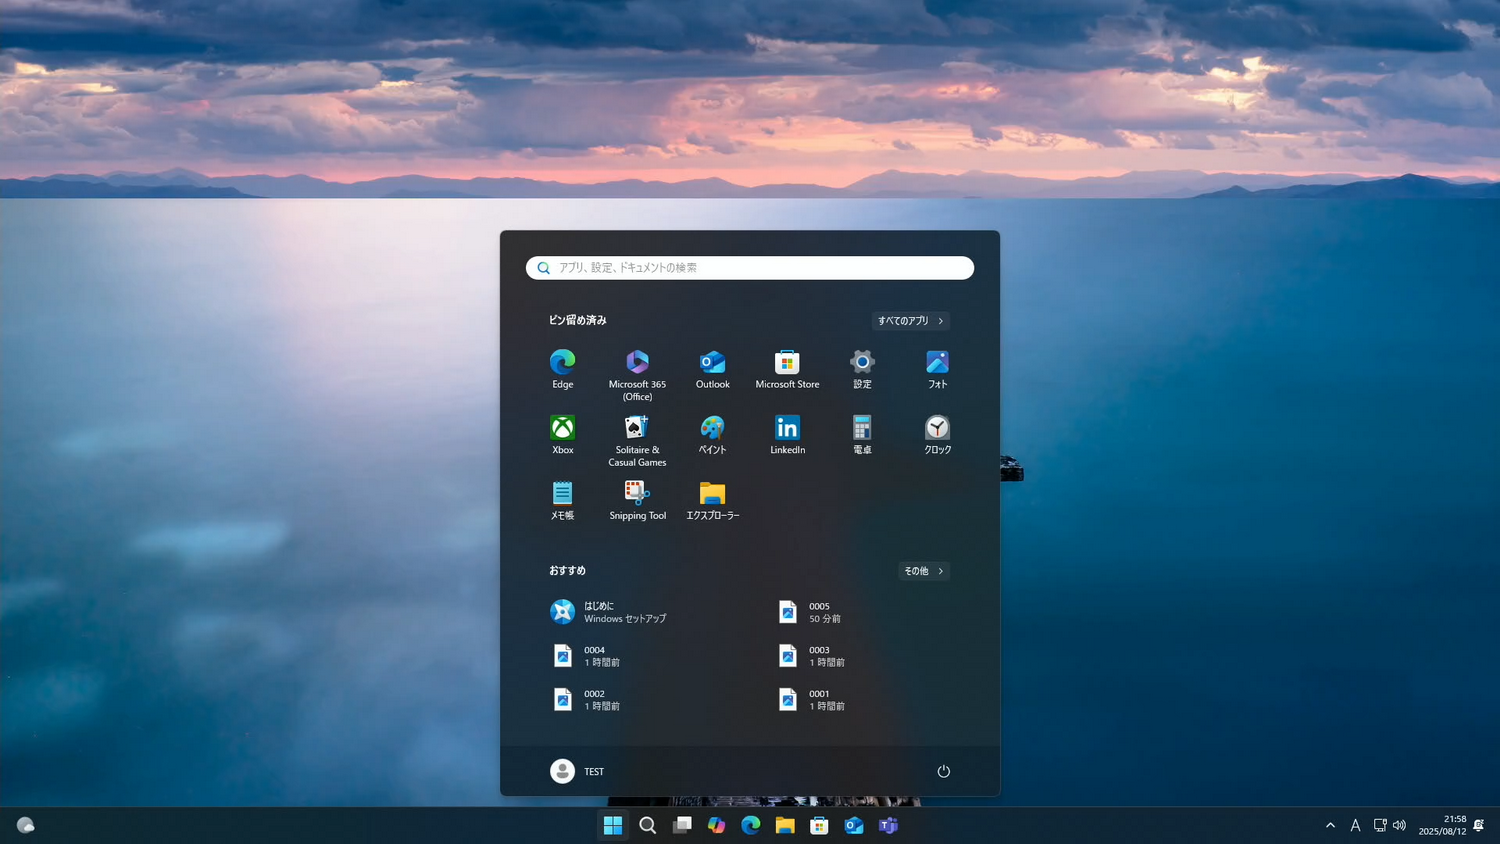The width and height of the screenshot is (1500, 844).
Task: Launch the ペイント (Paint) app
Action: 712,430
